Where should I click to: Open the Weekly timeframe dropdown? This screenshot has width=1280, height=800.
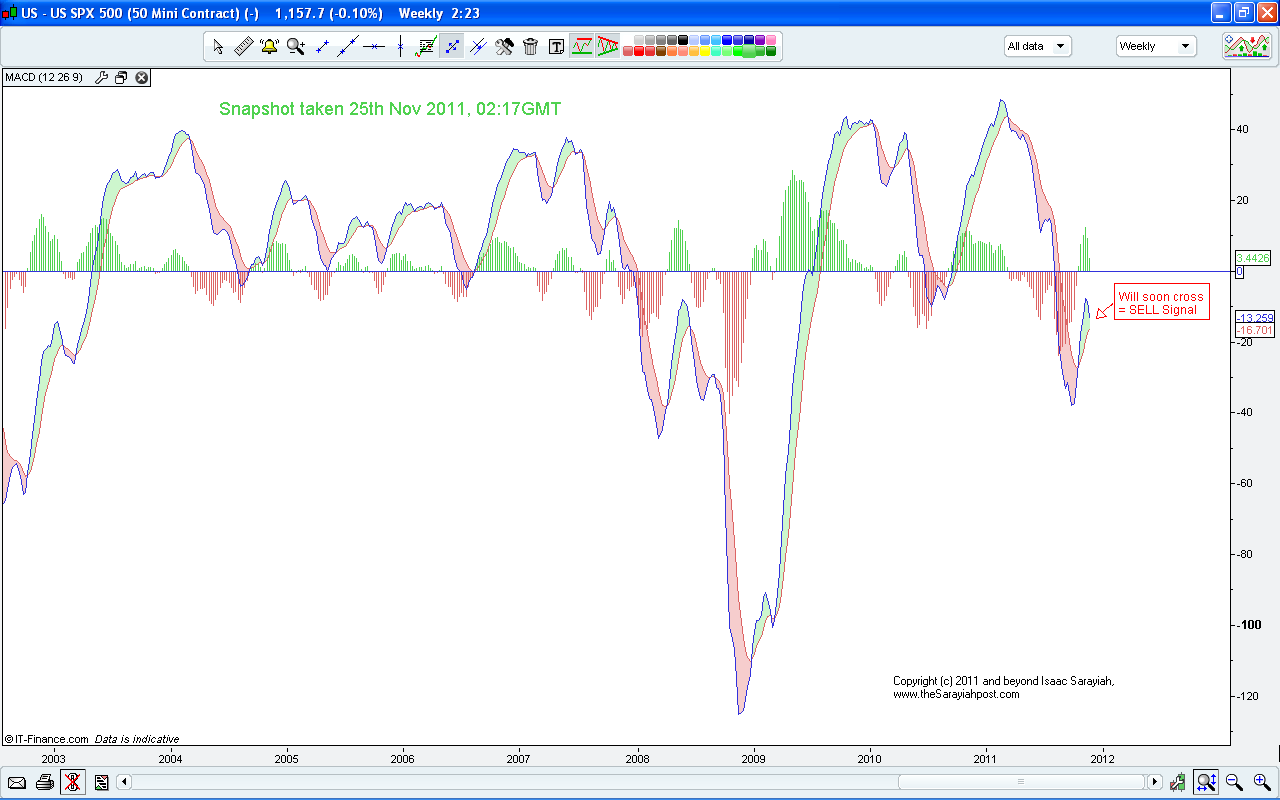tap(1155, 46)
